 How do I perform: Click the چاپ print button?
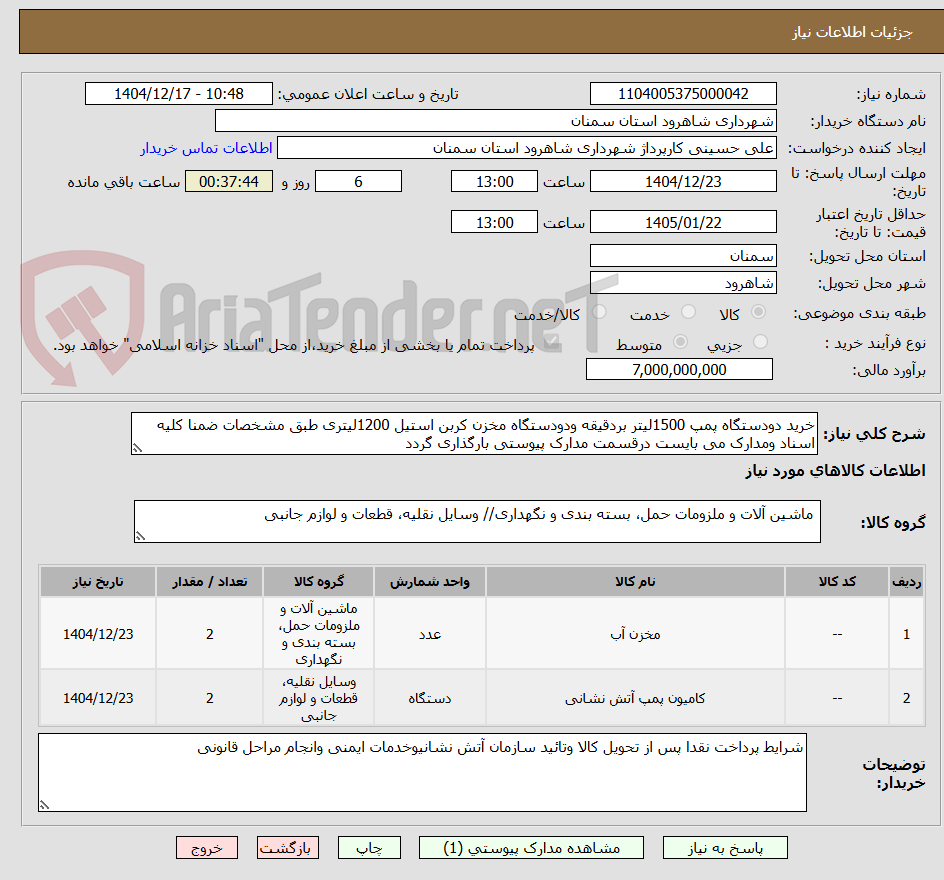[x=369, y=847]
